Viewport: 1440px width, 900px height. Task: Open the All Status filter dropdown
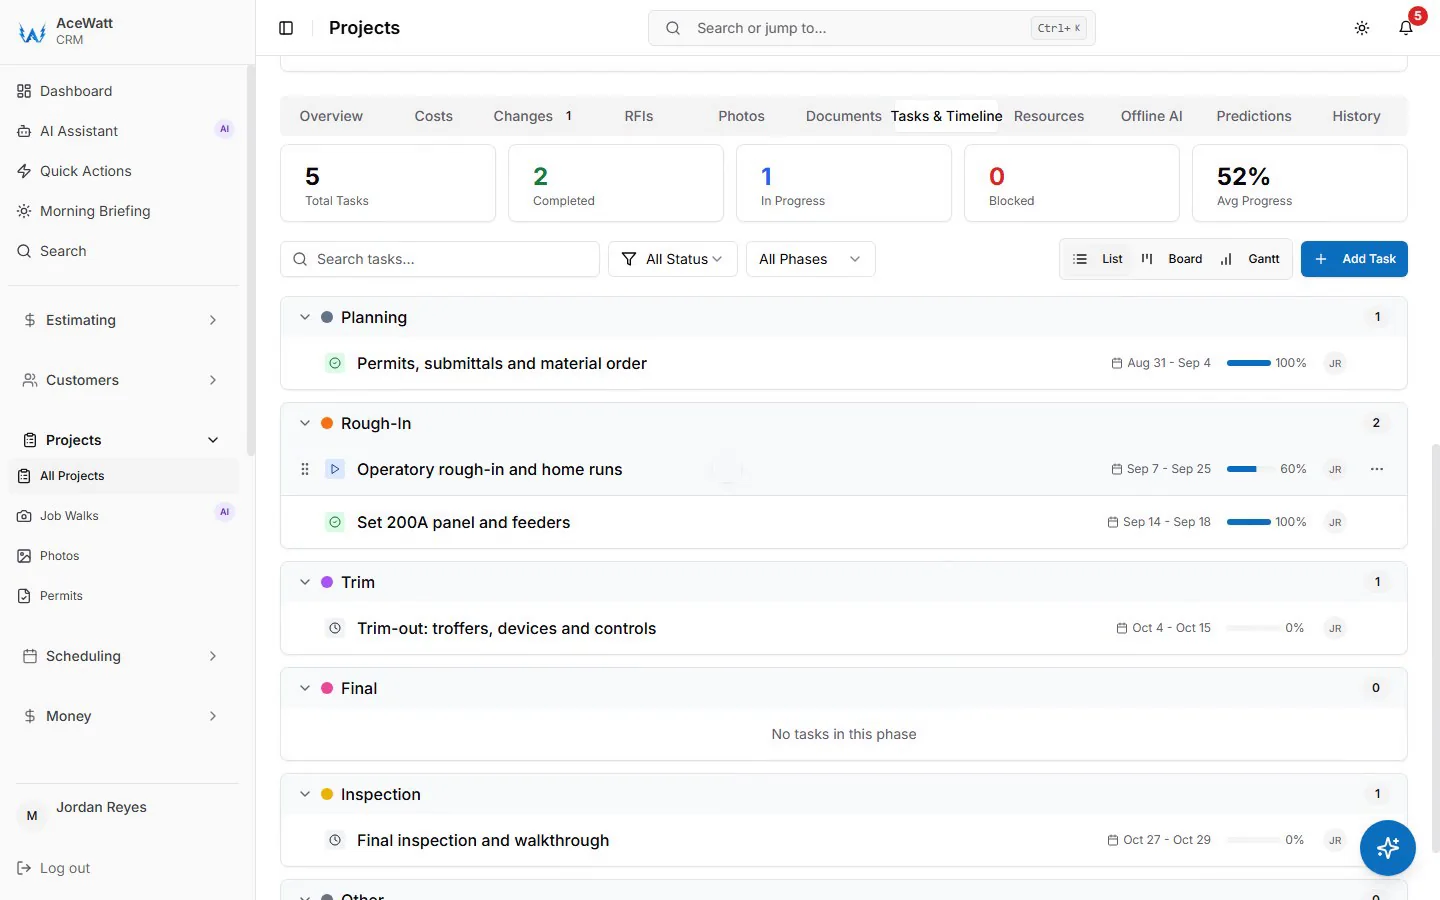[673, 259]
